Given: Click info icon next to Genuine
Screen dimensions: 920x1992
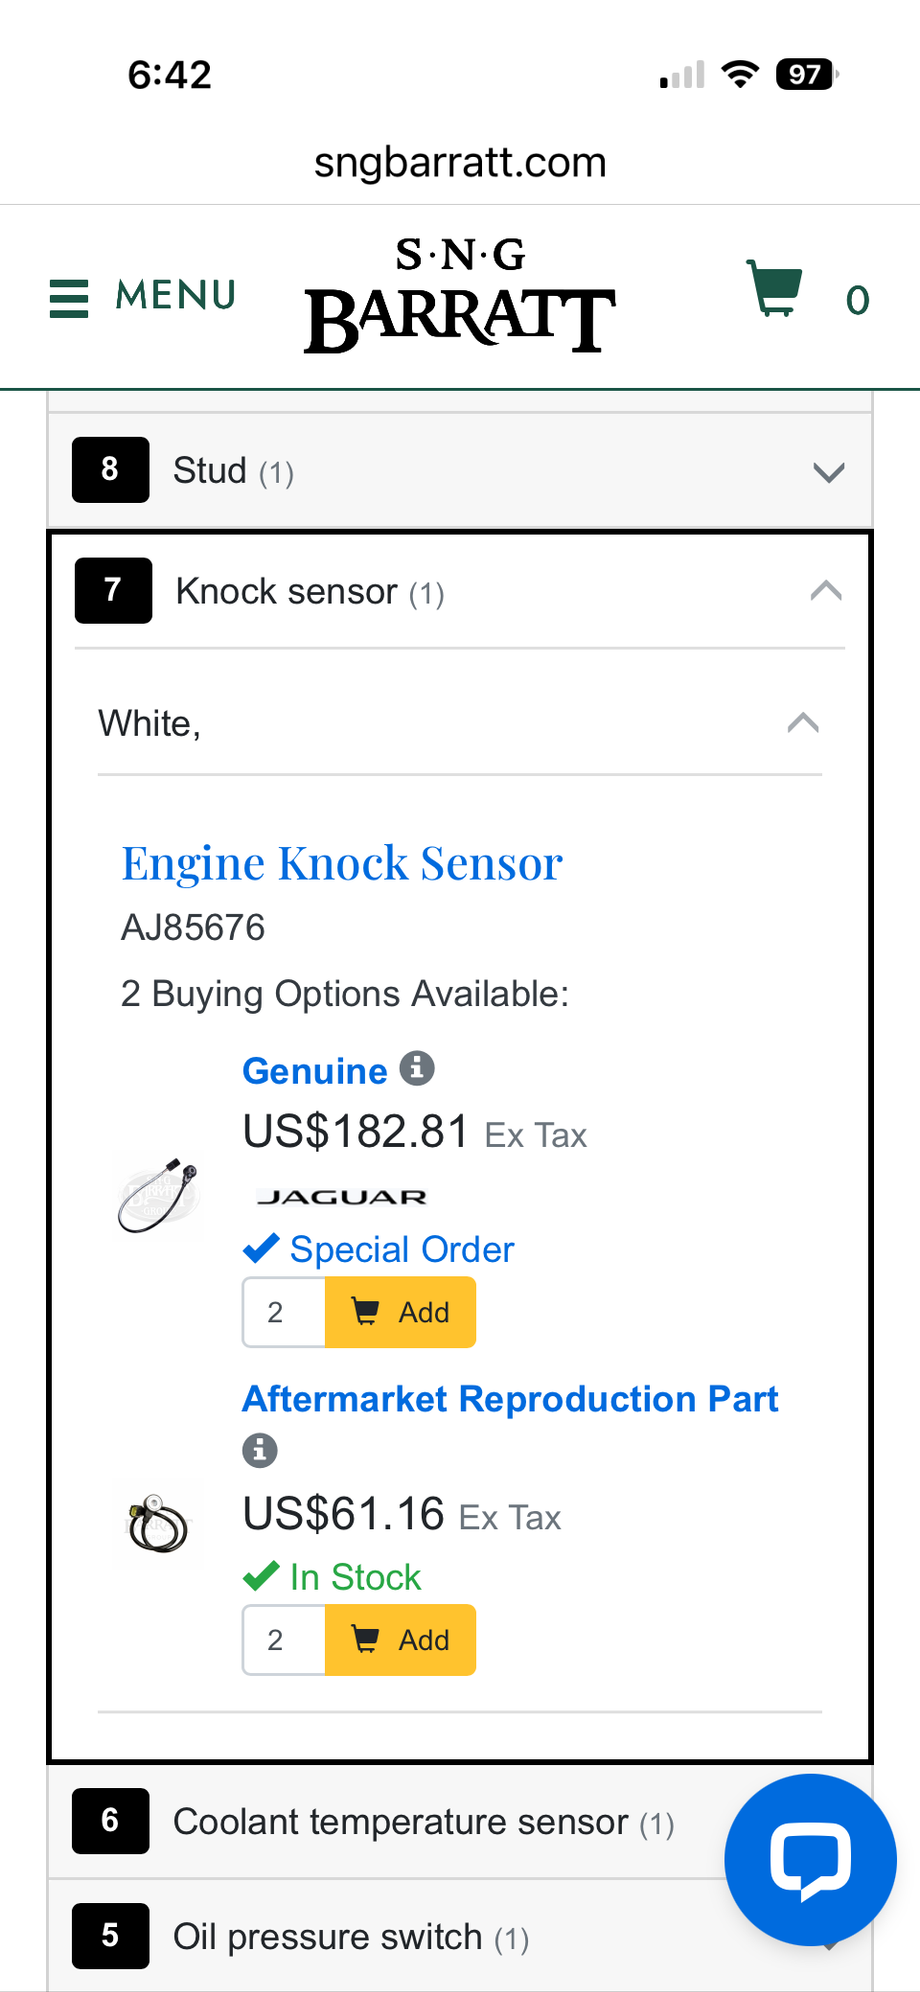Looking at the screenshot, I should 417,1069.
